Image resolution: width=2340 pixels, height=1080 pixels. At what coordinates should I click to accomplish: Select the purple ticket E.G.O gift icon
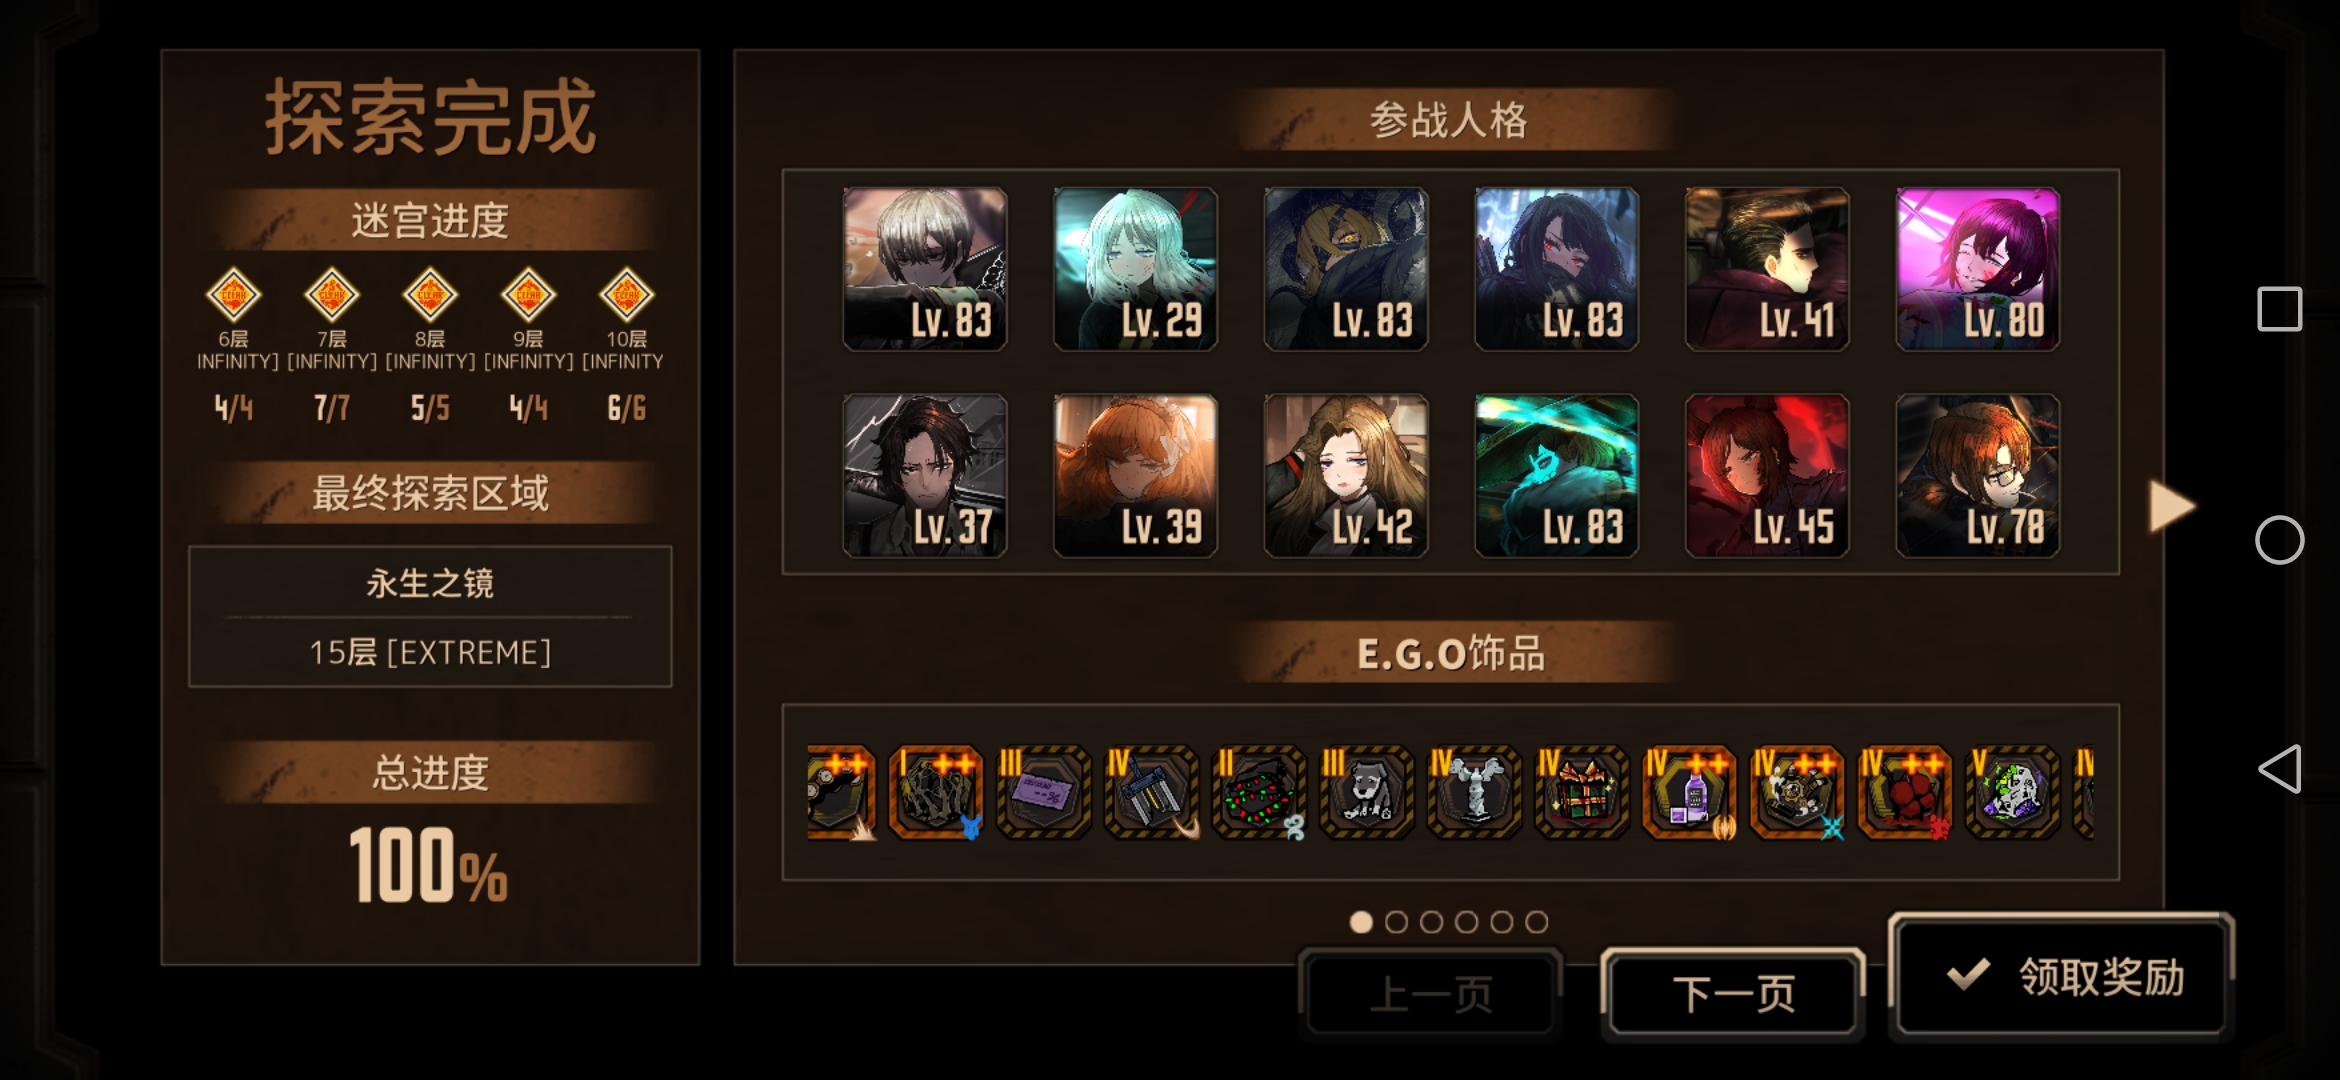pos(1043,793)
